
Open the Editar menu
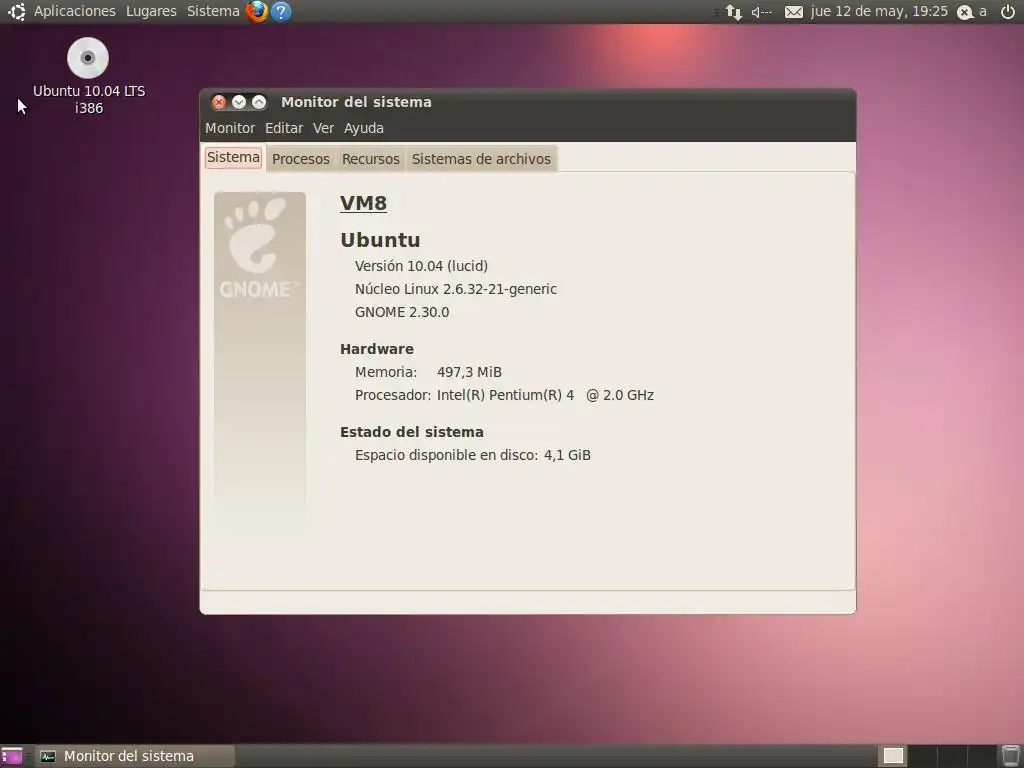point(283,128)
